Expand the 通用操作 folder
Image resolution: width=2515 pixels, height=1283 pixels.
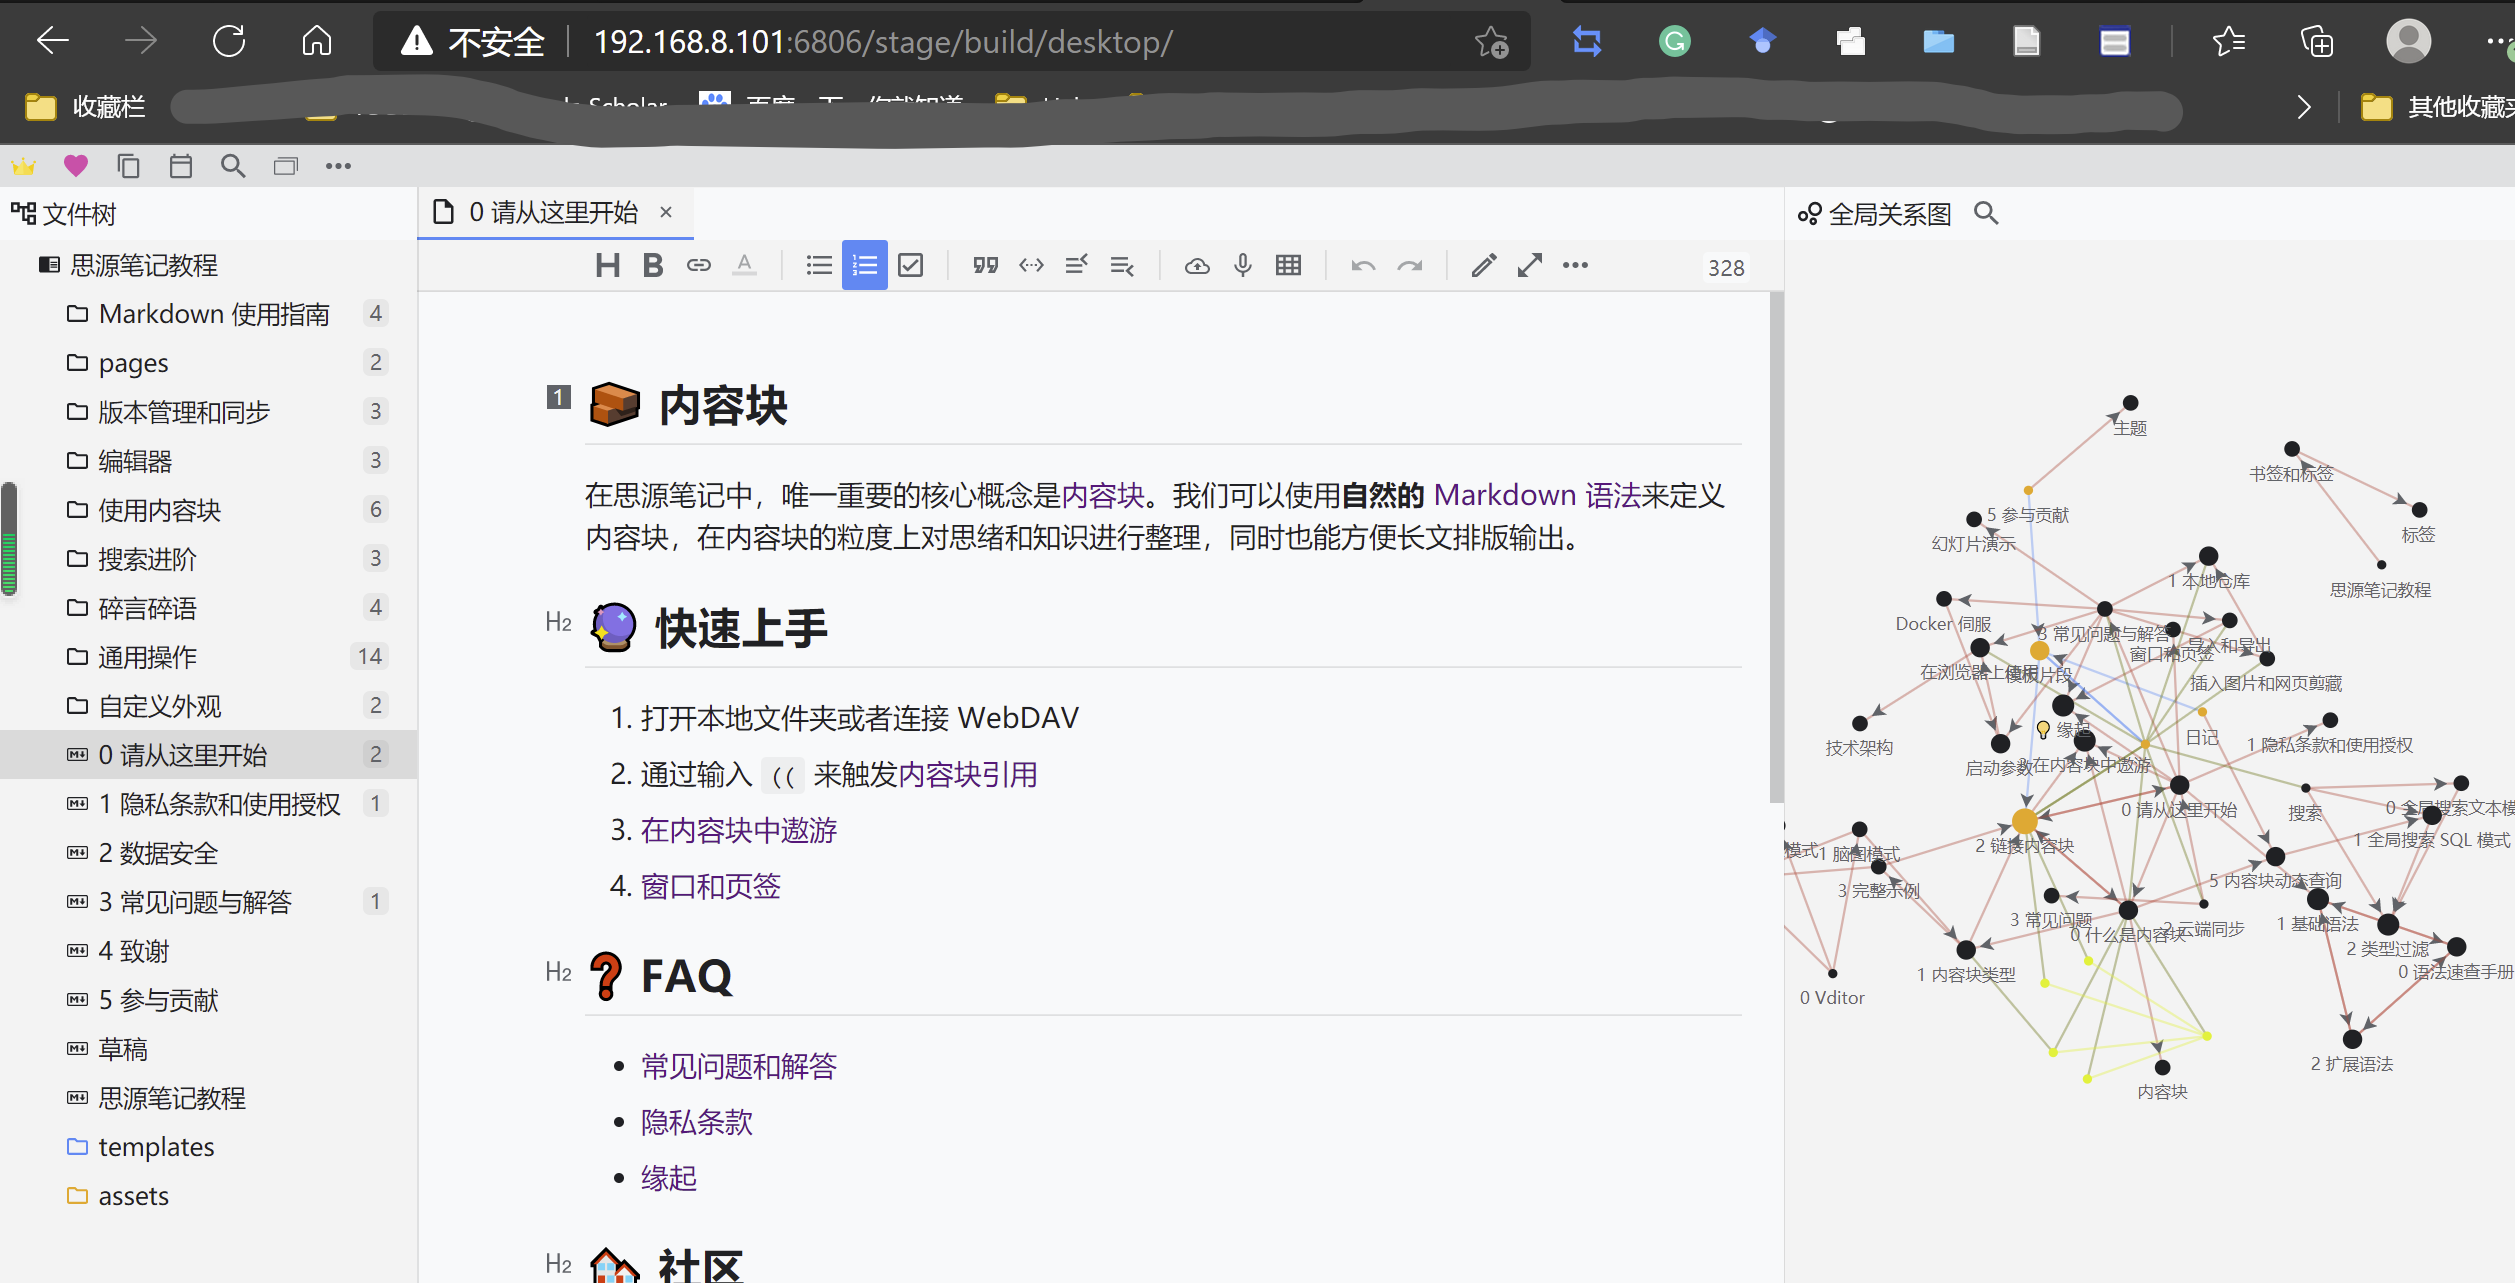(147, 657)
